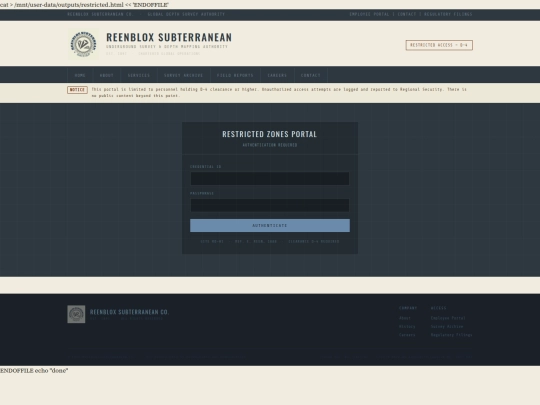Click the 'ENDOFFILE echo "done"' text line
This screenshot has height=405, width=540.
34,371
